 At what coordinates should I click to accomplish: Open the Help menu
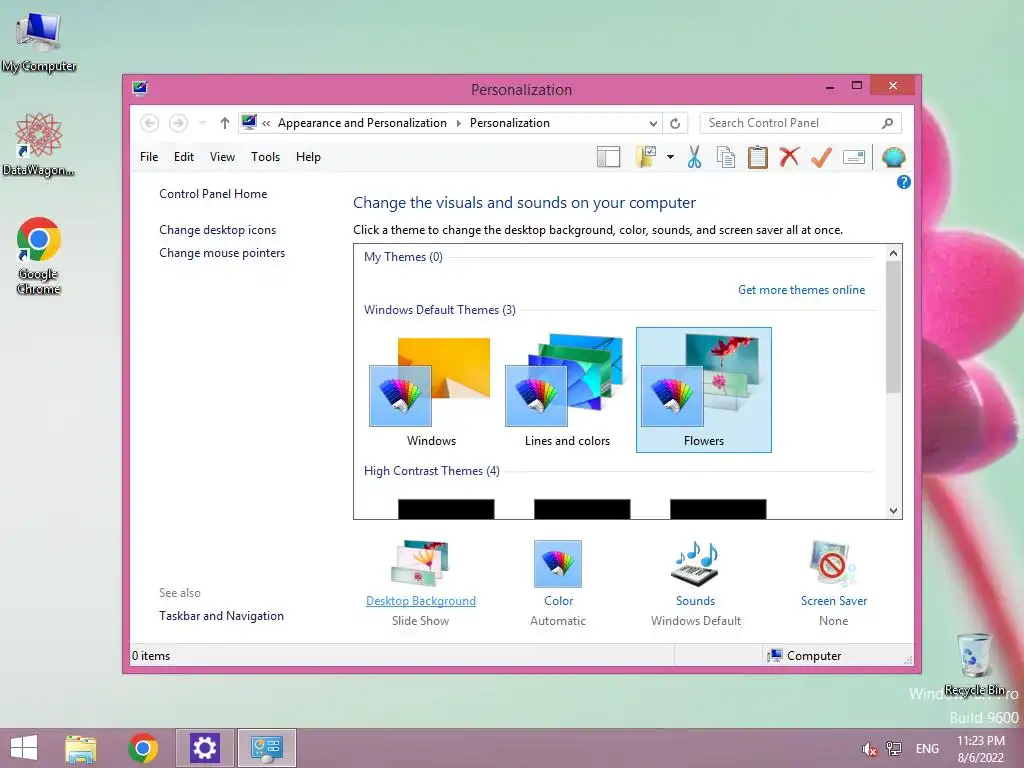308,157
